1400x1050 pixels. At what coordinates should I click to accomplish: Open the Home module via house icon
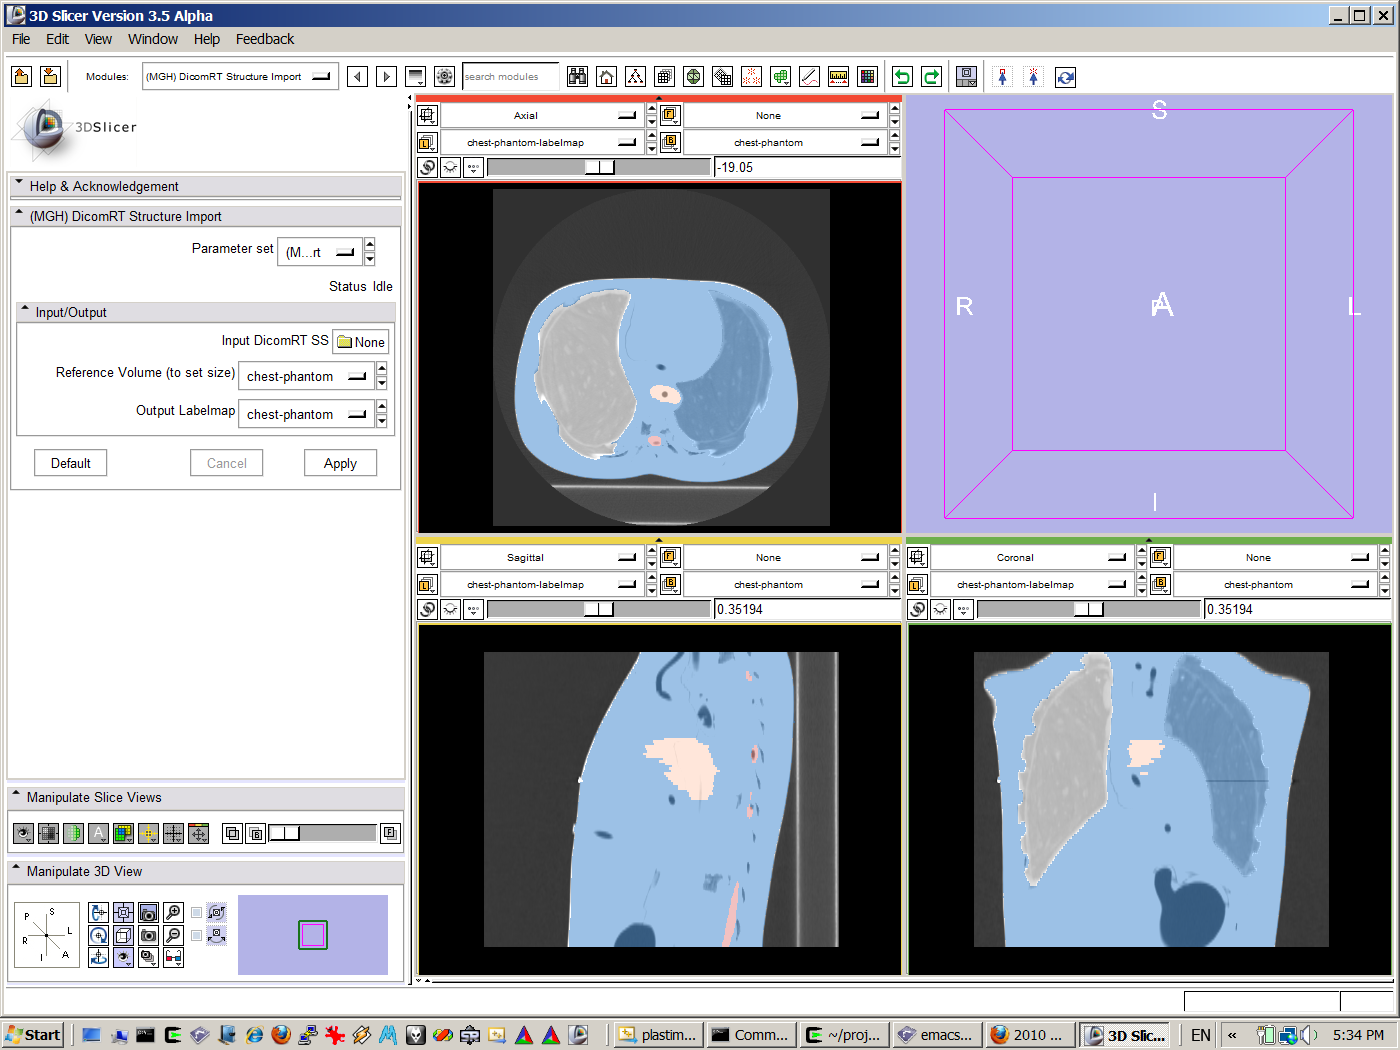pos(606,77)
